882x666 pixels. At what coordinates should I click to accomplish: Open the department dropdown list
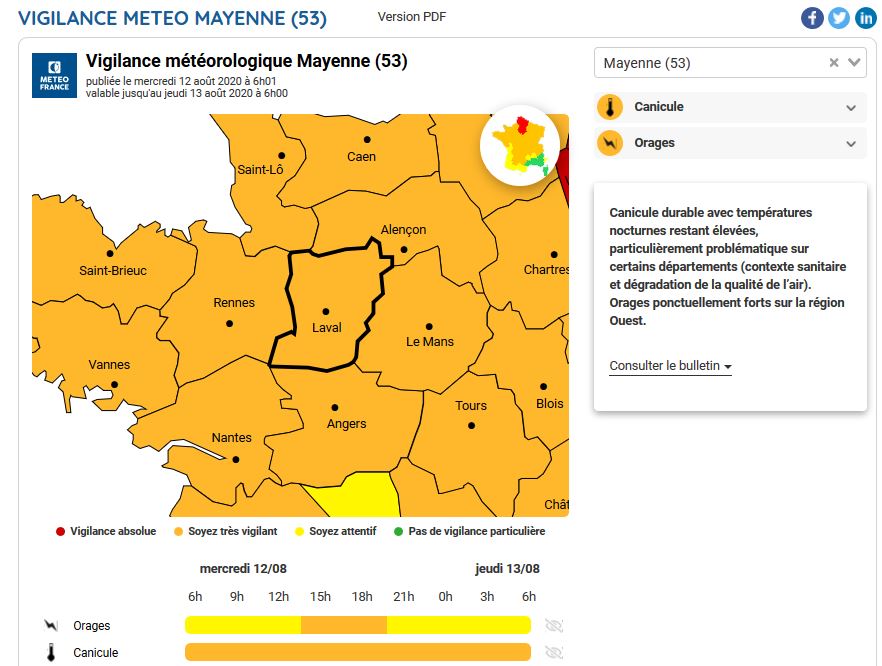(855, 63)
